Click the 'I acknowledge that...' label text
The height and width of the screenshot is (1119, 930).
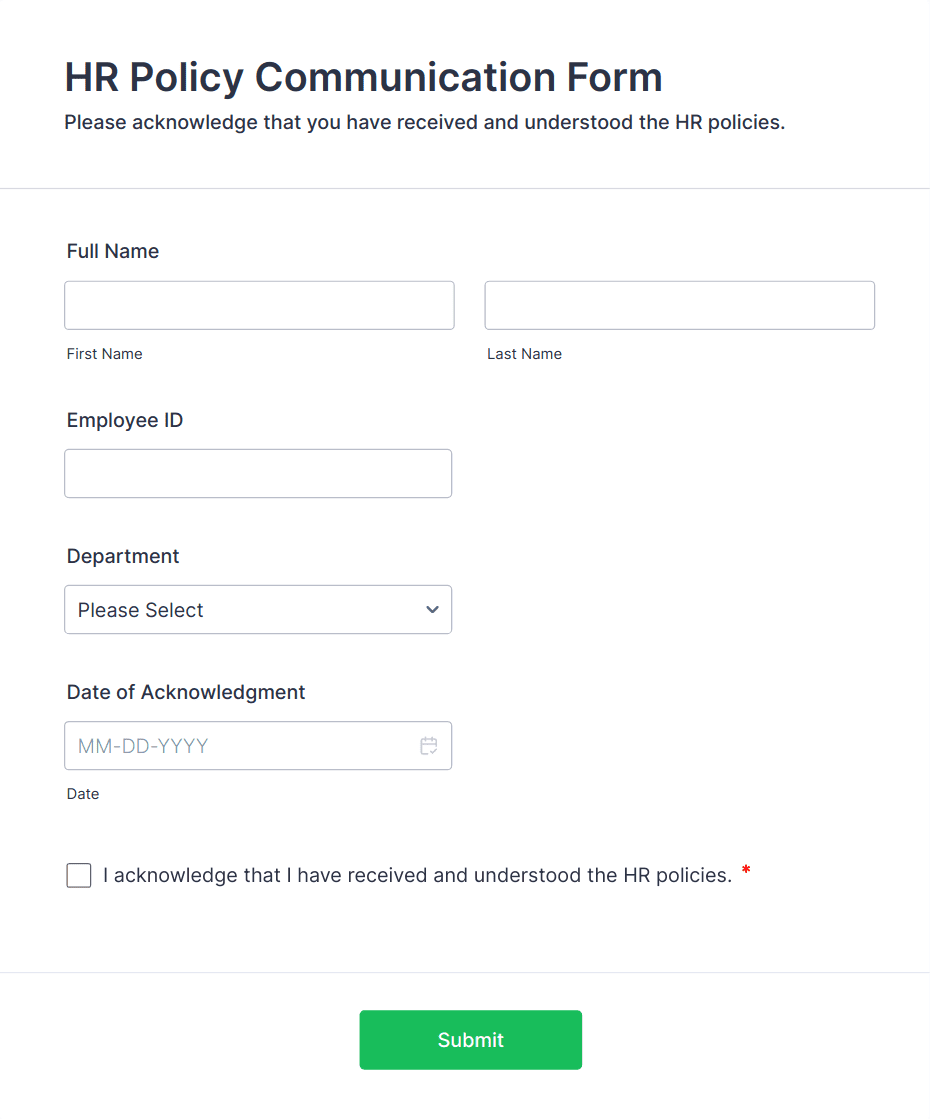[417, 876]
